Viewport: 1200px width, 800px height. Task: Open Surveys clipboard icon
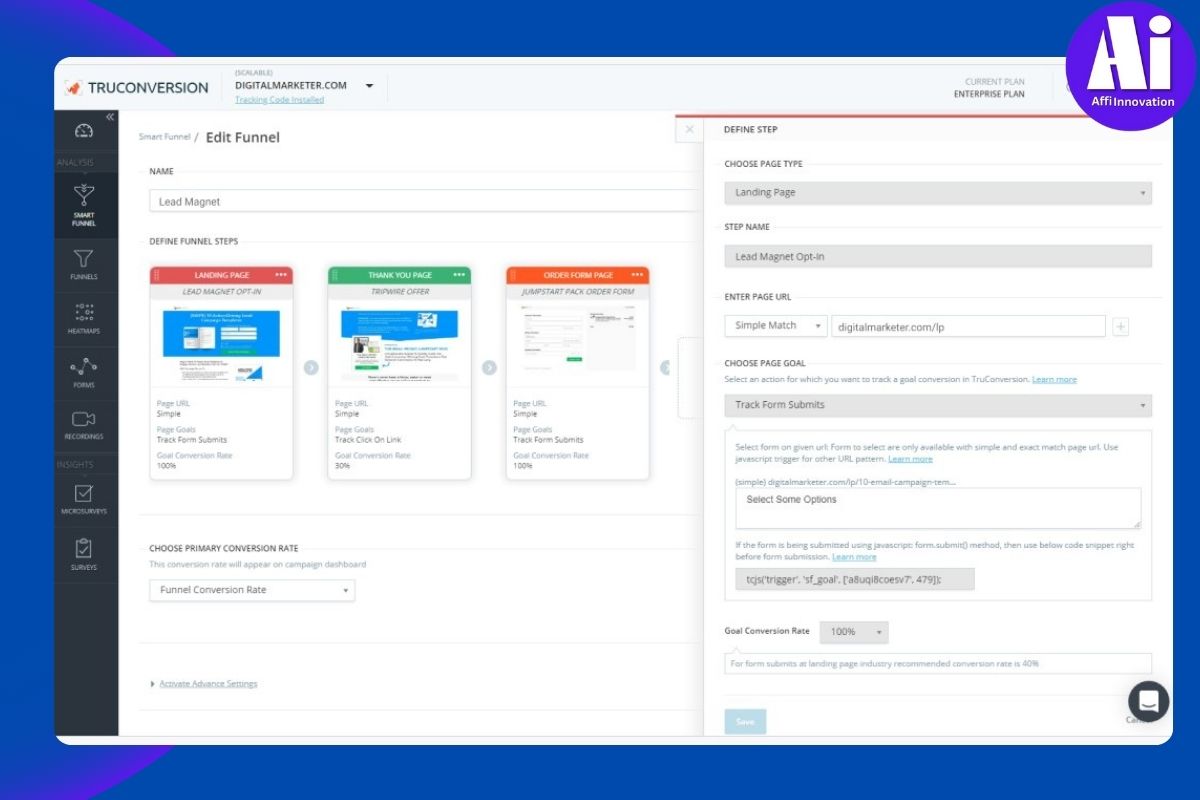84,549
